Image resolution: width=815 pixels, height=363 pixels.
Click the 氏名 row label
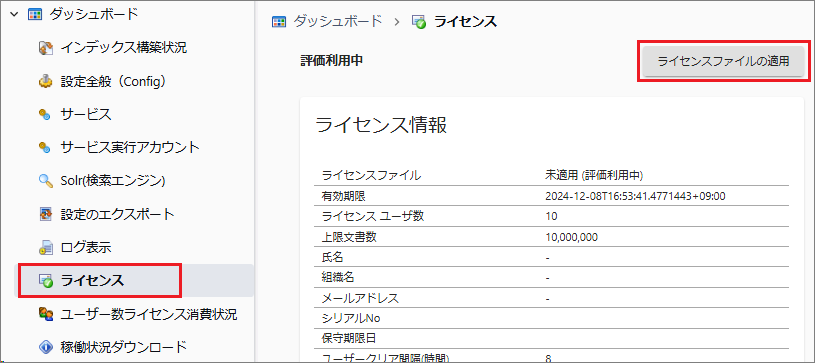pyautogui.click(x=333, y=257)
